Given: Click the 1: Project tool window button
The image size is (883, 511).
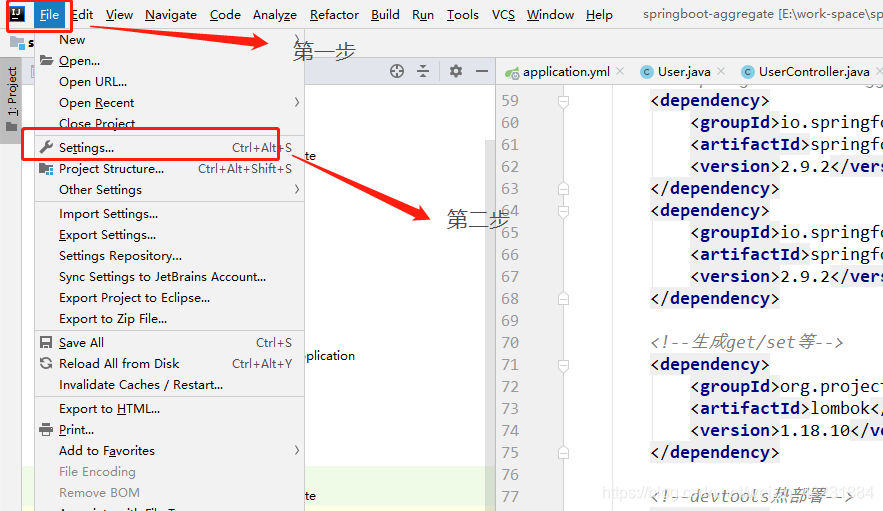Looking at the screenshot, I should [x=12, y=100].
